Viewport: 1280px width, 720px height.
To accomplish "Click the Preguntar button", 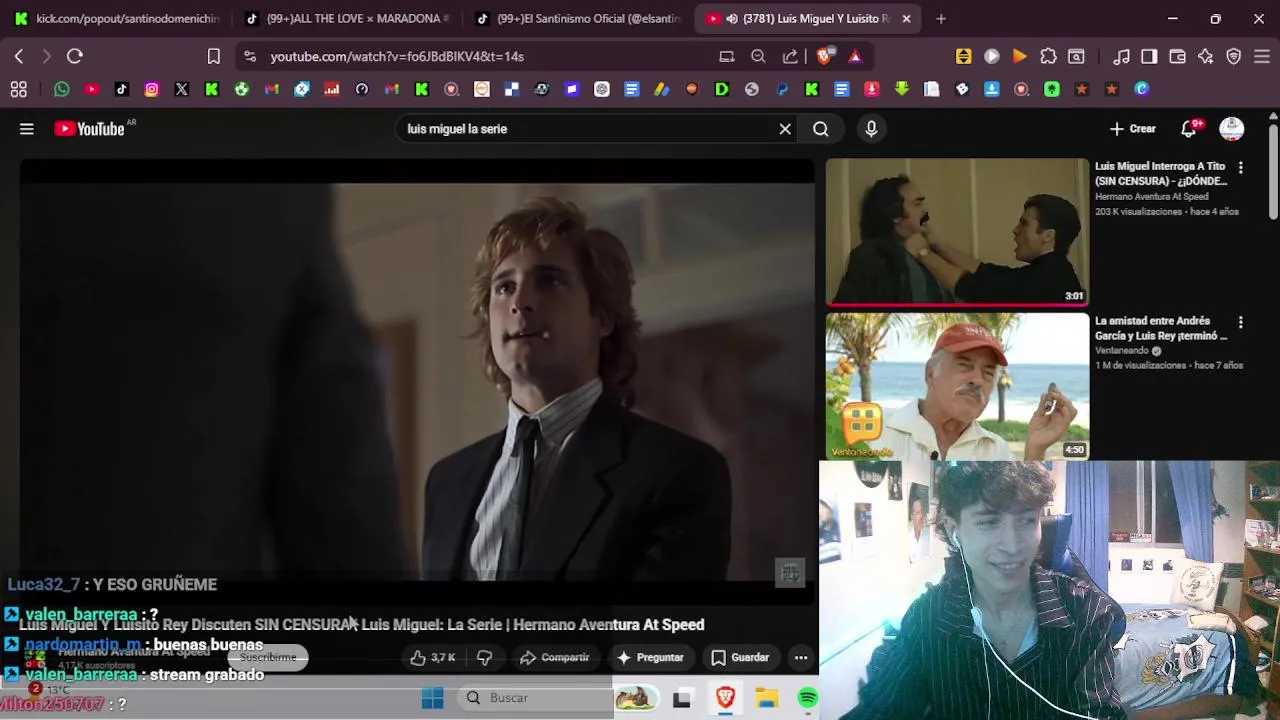I will tap(650, 657).
